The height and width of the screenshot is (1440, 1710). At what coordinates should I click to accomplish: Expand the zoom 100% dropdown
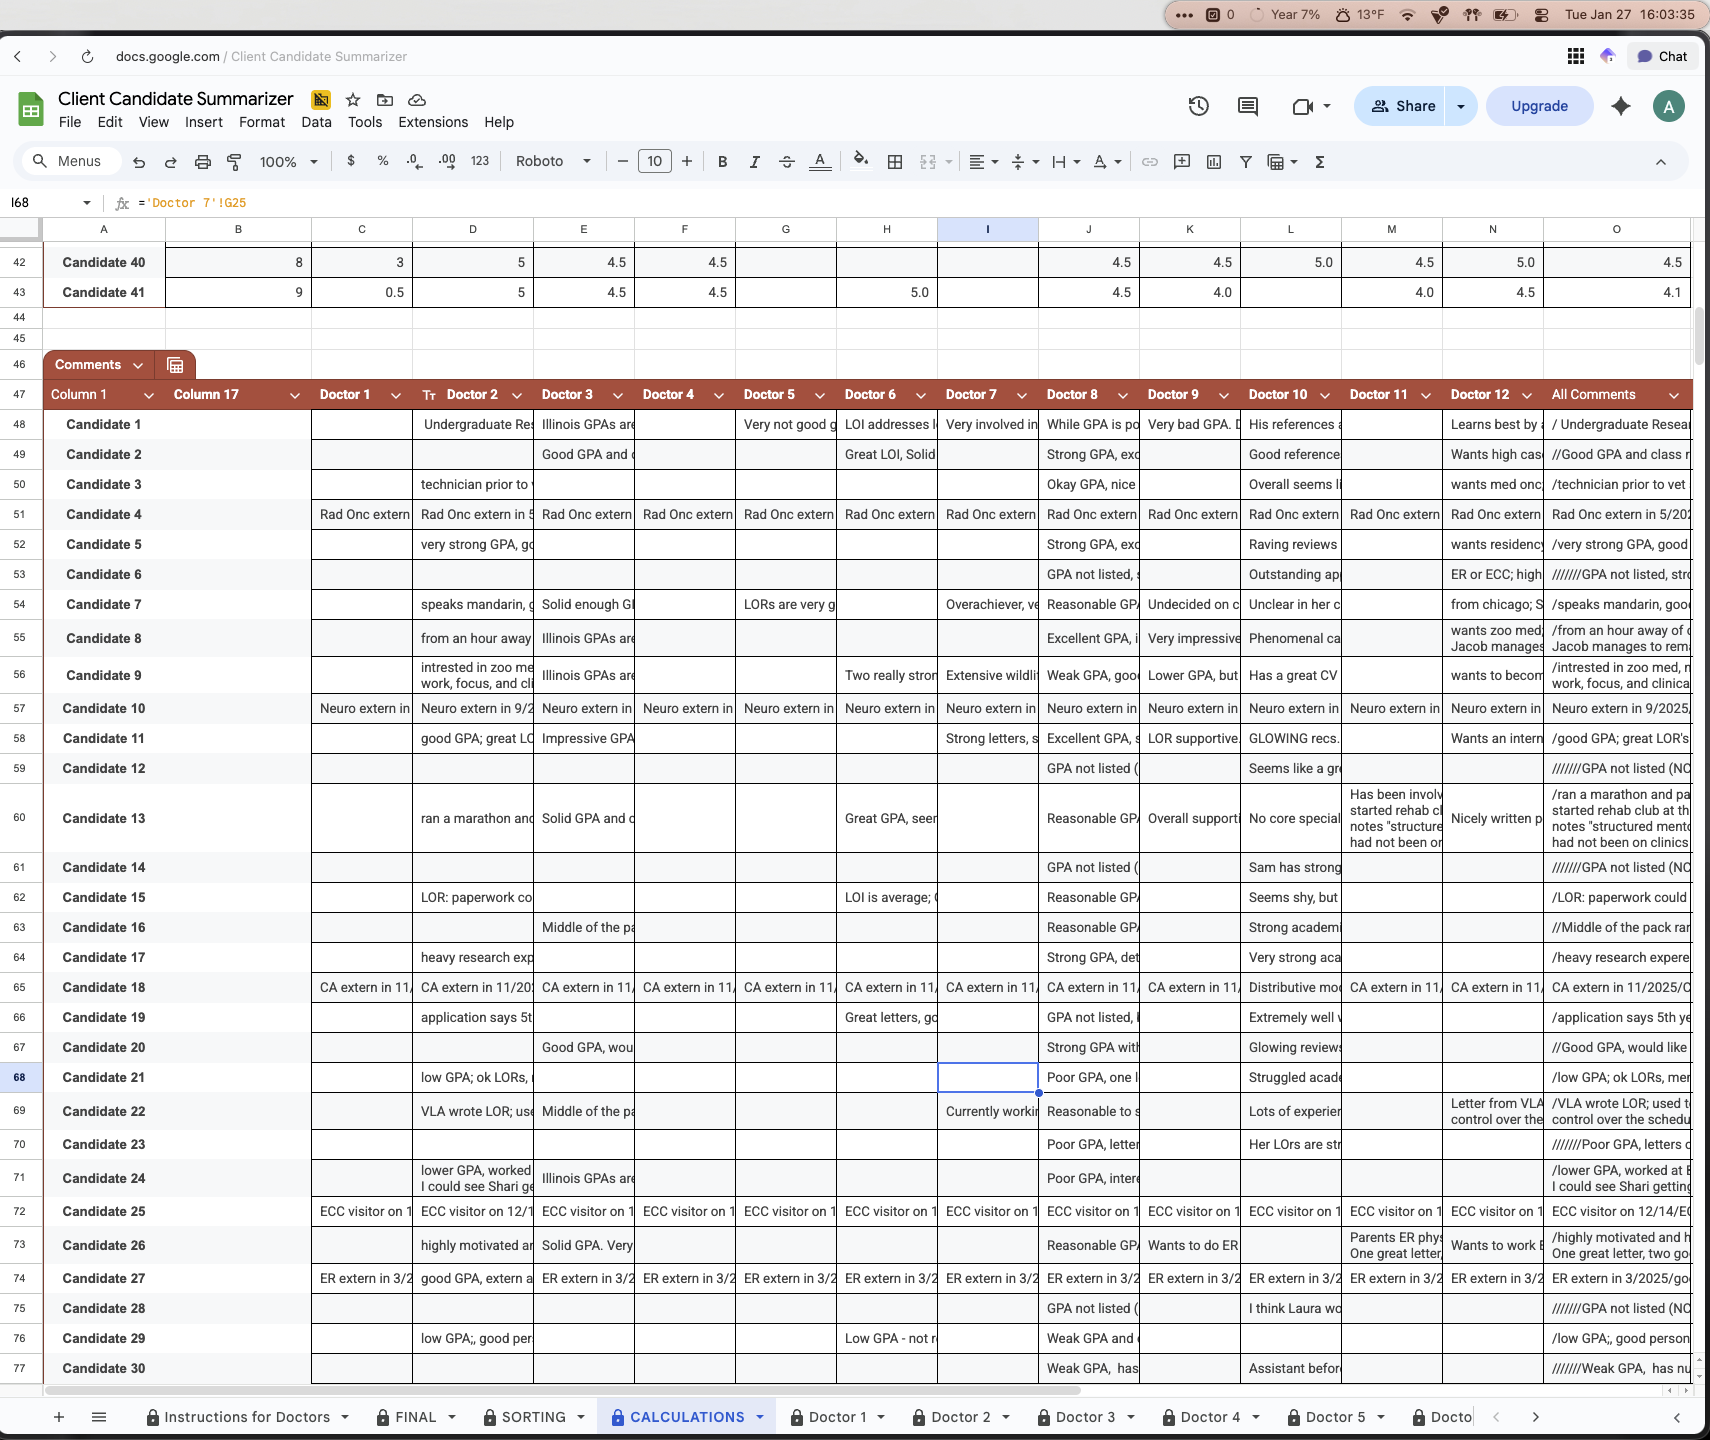(287, 161)
